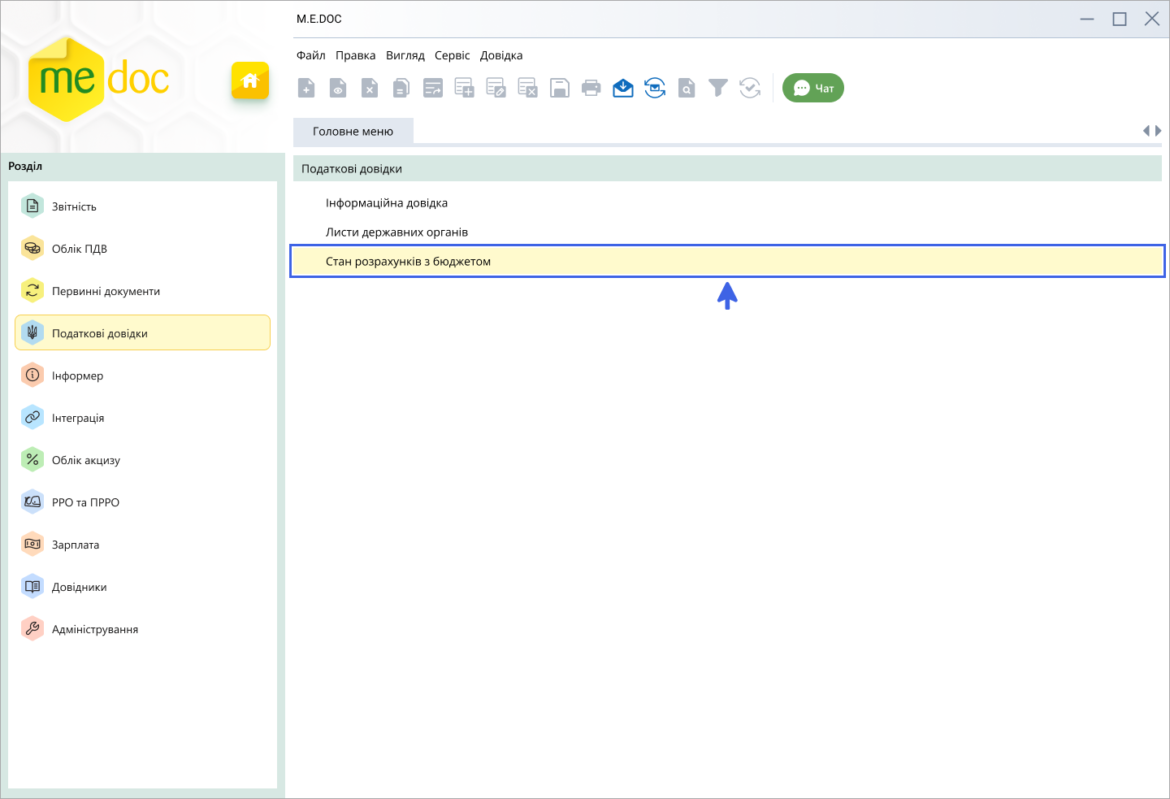The height and width of the screenshot is (799, 1170).
Task: Select Довідники label in sidebar
Action: coord(79,587)
